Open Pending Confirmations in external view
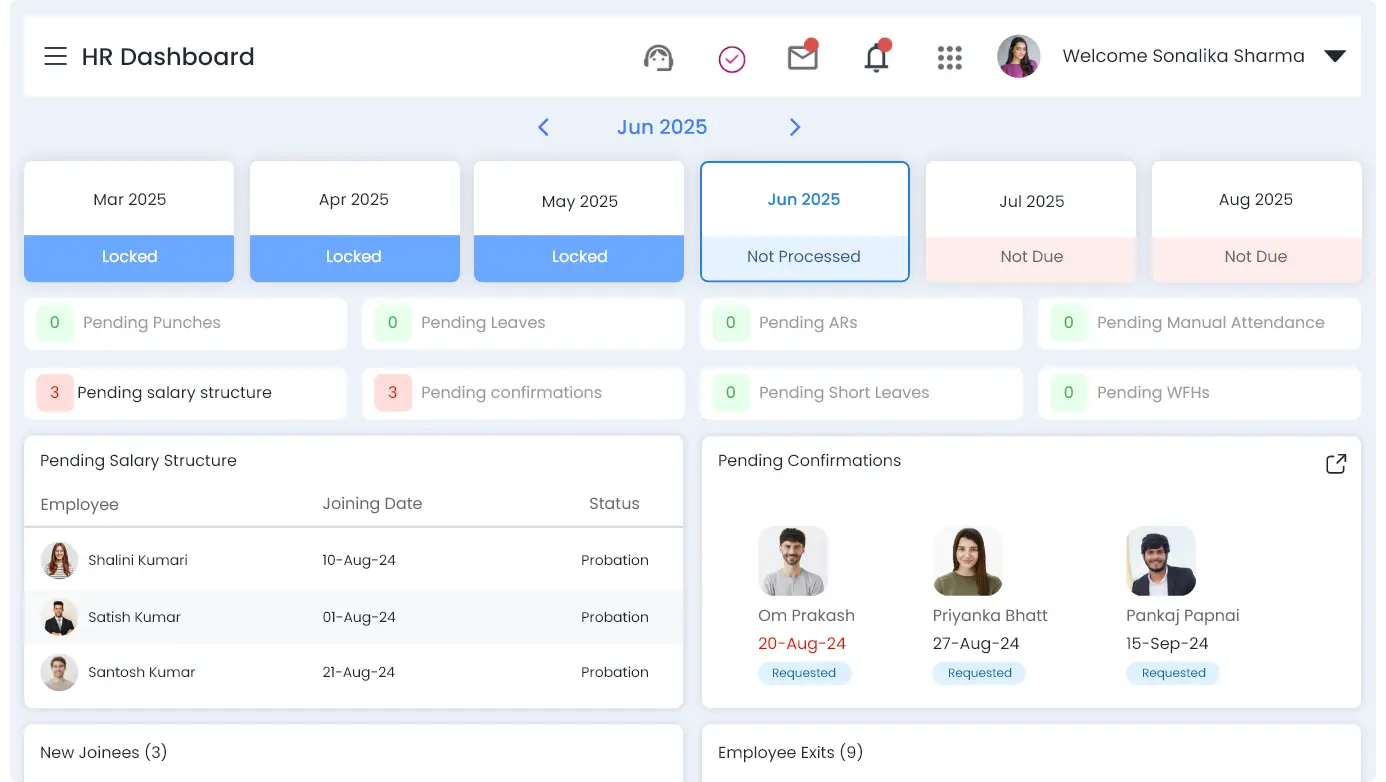 (1335, 464)
